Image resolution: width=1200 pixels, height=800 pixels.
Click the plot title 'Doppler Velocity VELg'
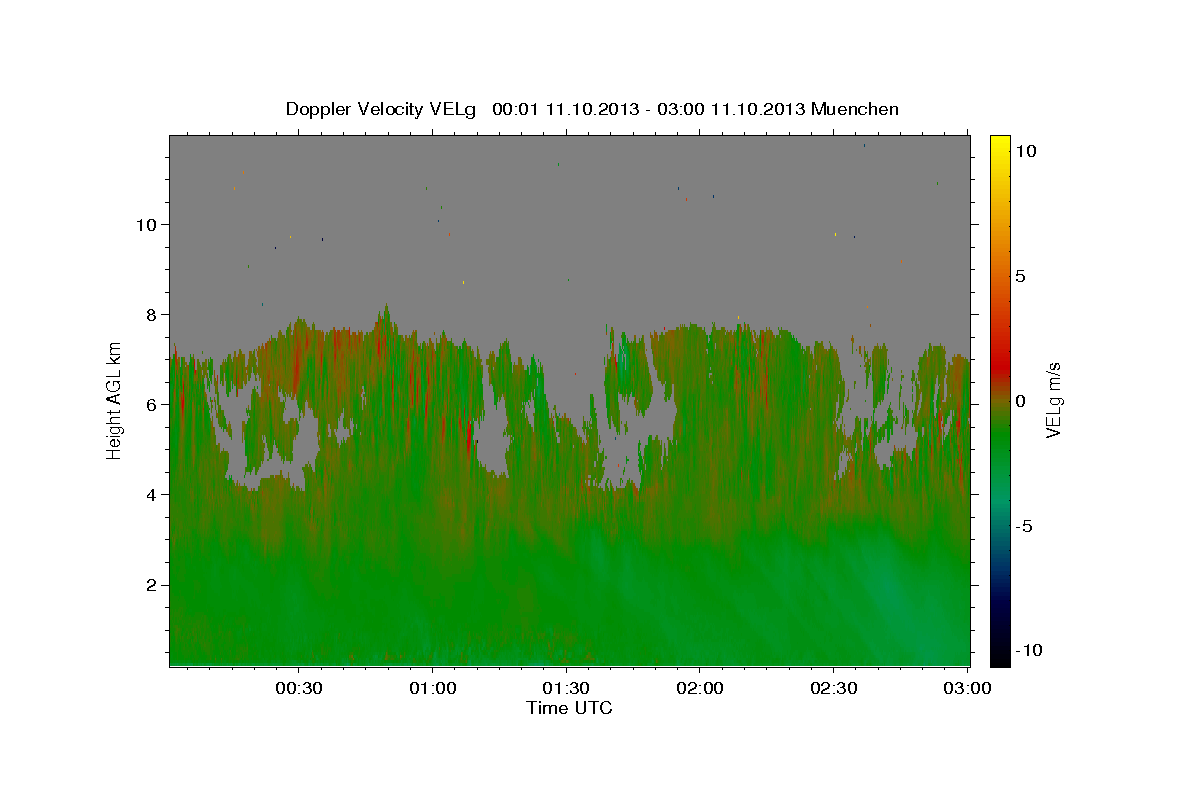click(x=383, y=109)
